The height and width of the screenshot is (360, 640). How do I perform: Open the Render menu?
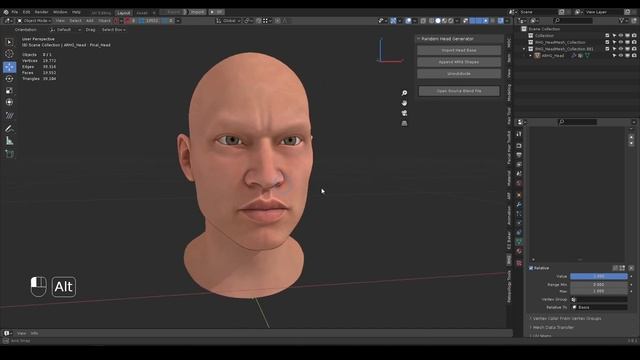pyautogui.click(x=41, y=12)
